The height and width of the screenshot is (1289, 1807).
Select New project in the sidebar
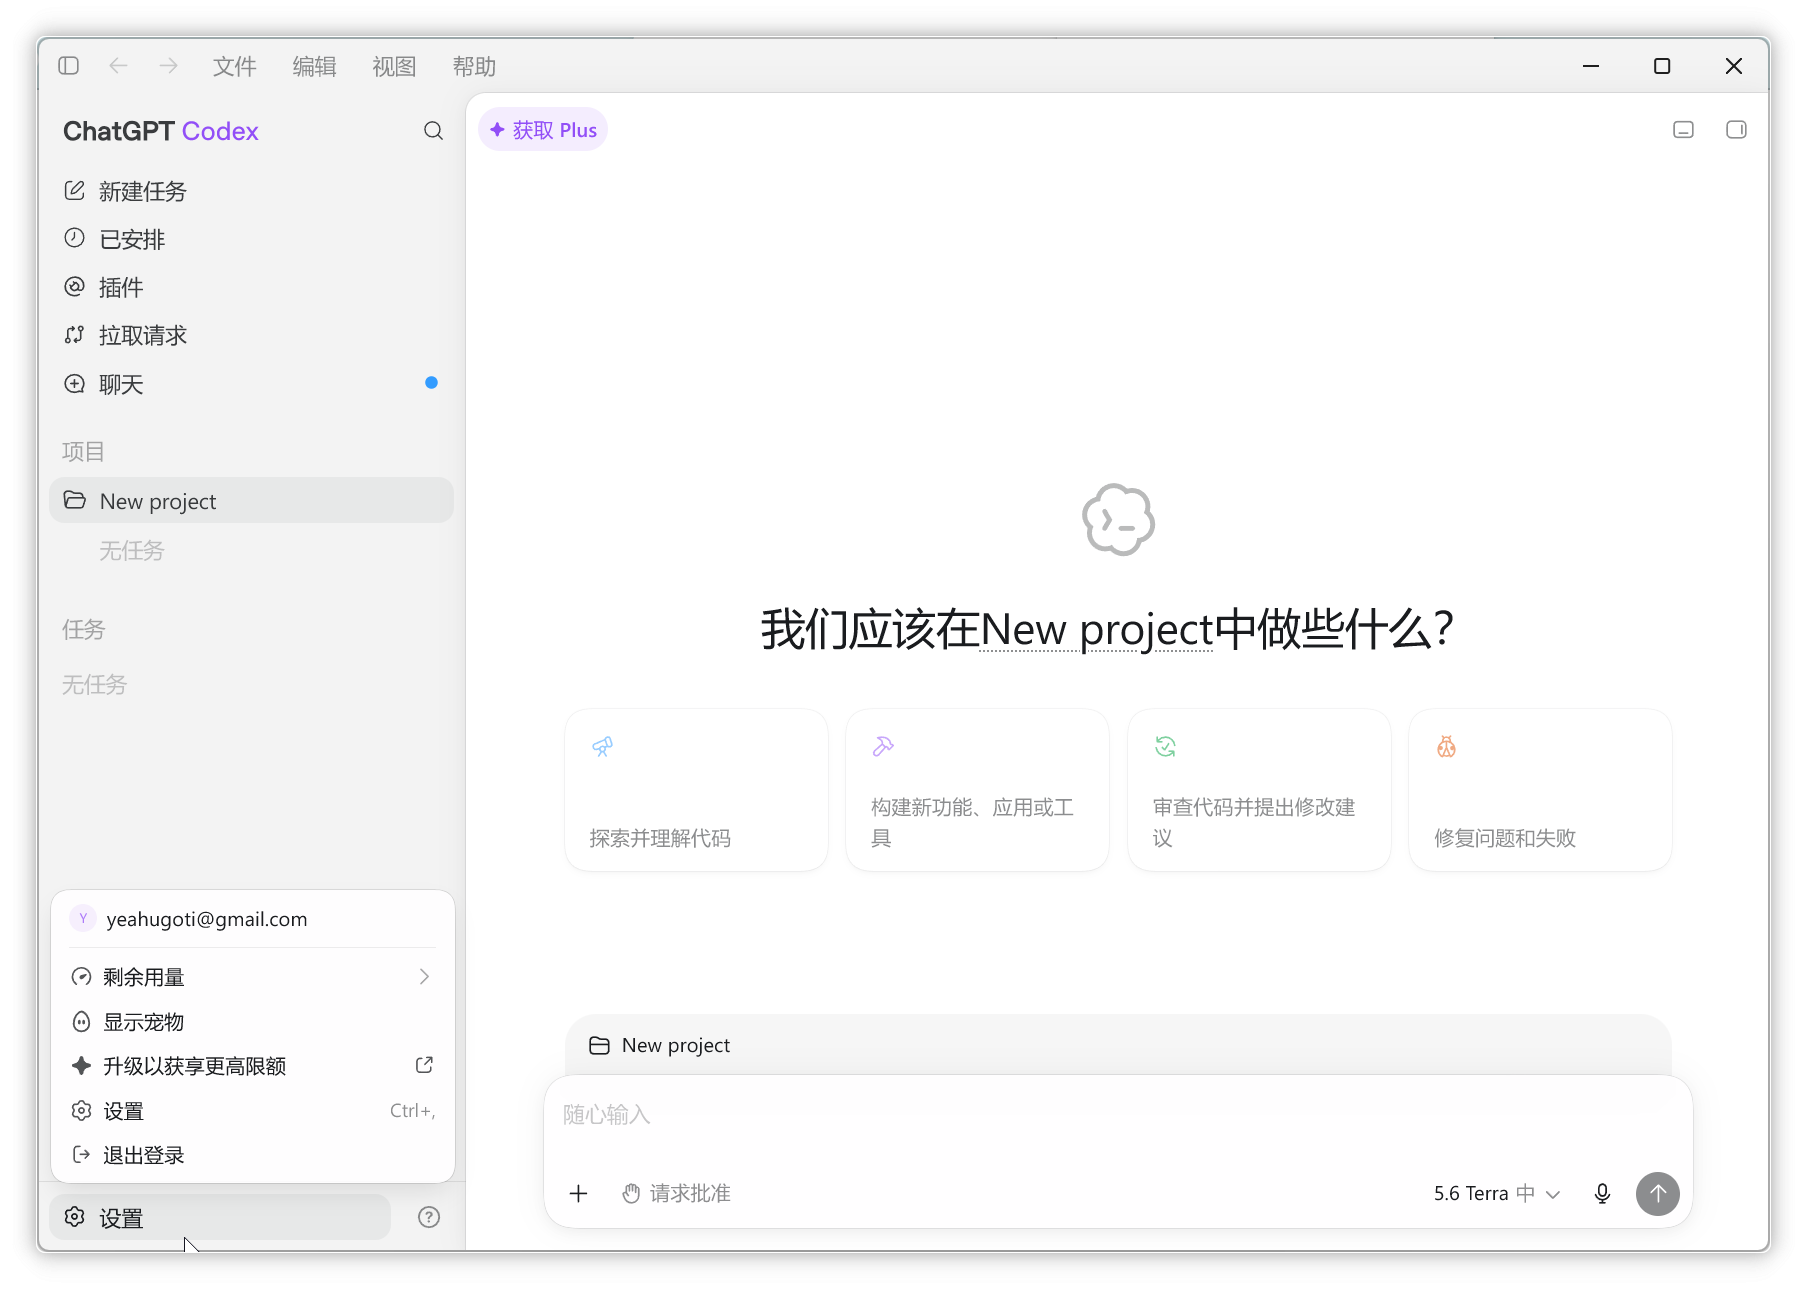(251, 500)
